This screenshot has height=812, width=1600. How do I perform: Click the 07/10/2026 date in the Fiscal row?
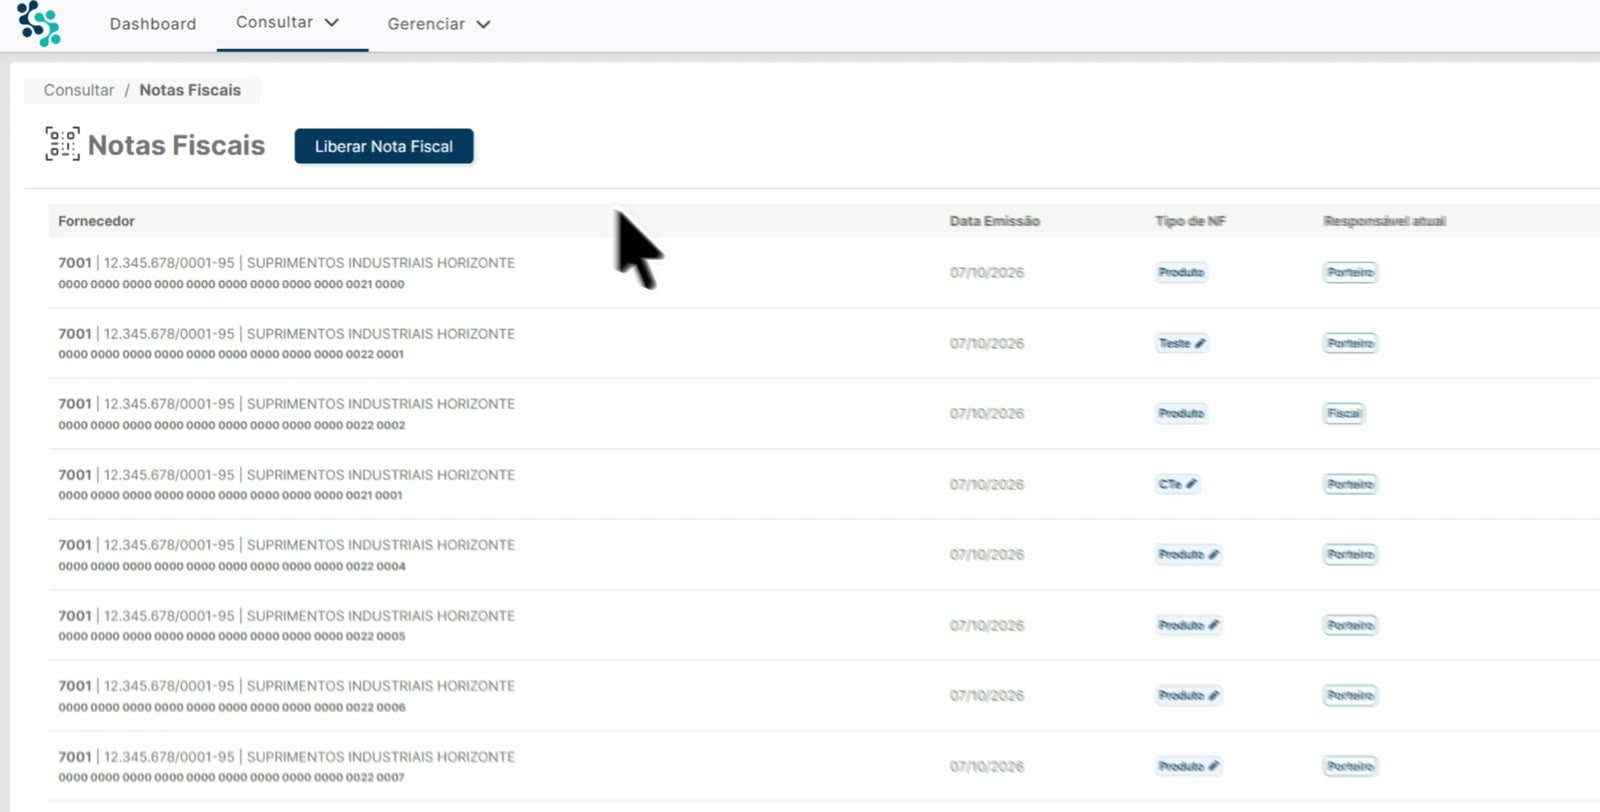(986, 413)
